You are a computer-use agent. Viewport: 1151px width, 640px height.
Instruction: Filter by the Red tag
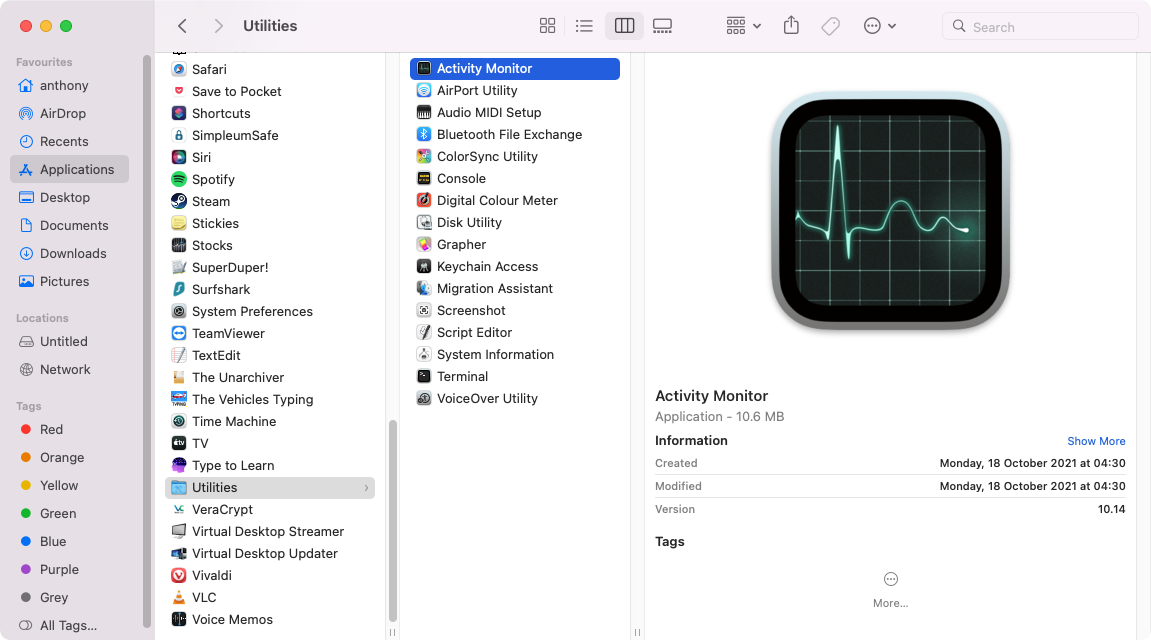point(70,429)
